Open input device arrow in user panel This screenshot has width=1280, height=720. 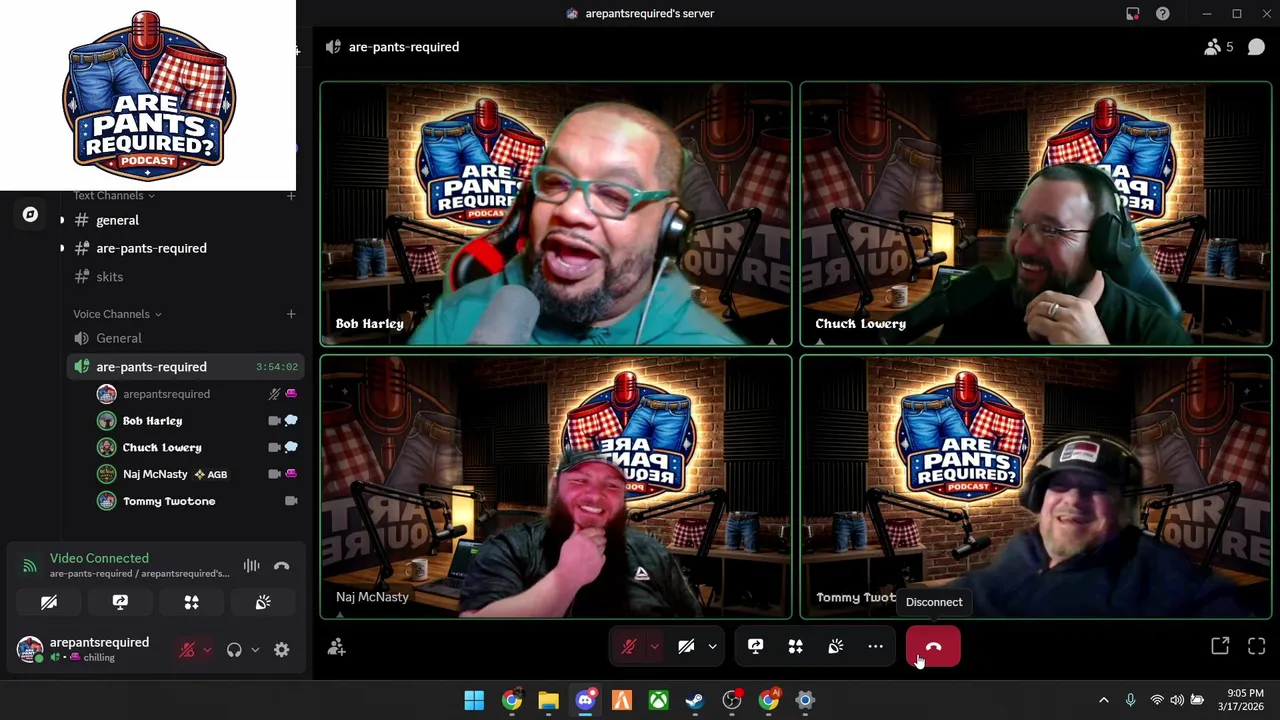pos(207,650)
